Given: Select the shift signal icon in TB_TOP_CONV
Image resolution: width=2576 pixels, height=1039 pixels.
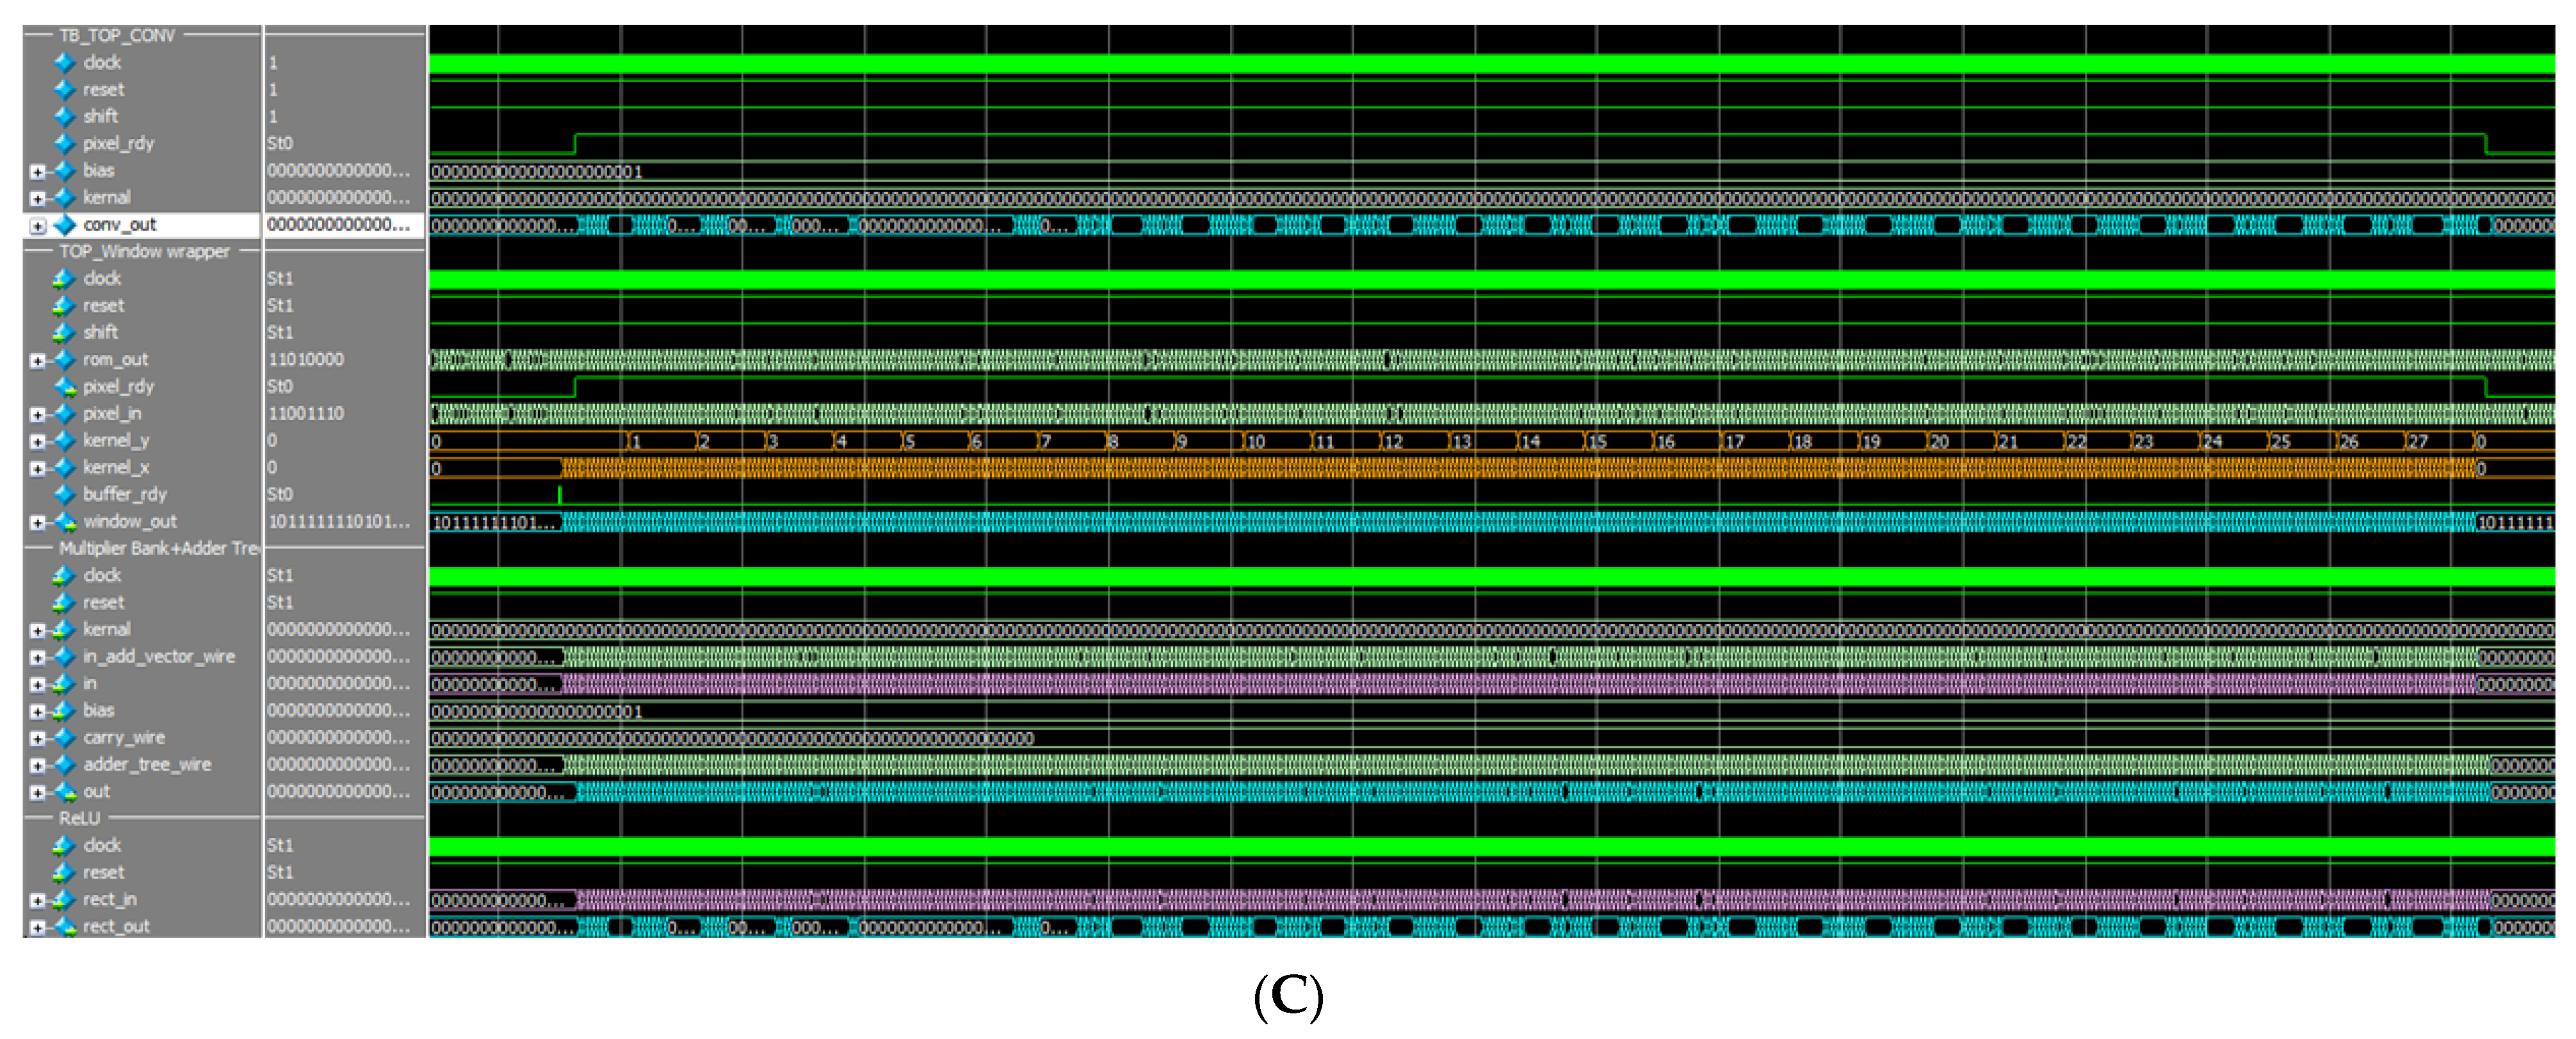Looking at the screenshot, I should 64,116.
